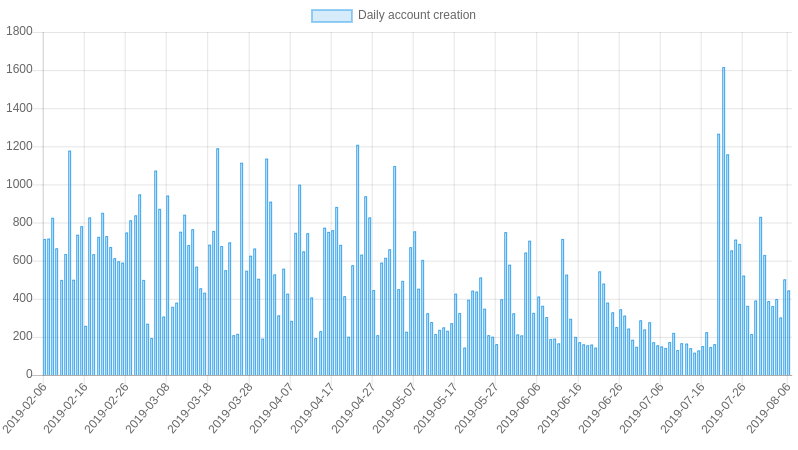Image resolution: width=798 pixels, height=450 pixels.
Task: Click x-axis date 2019-03-08
Action: (149, 408)
